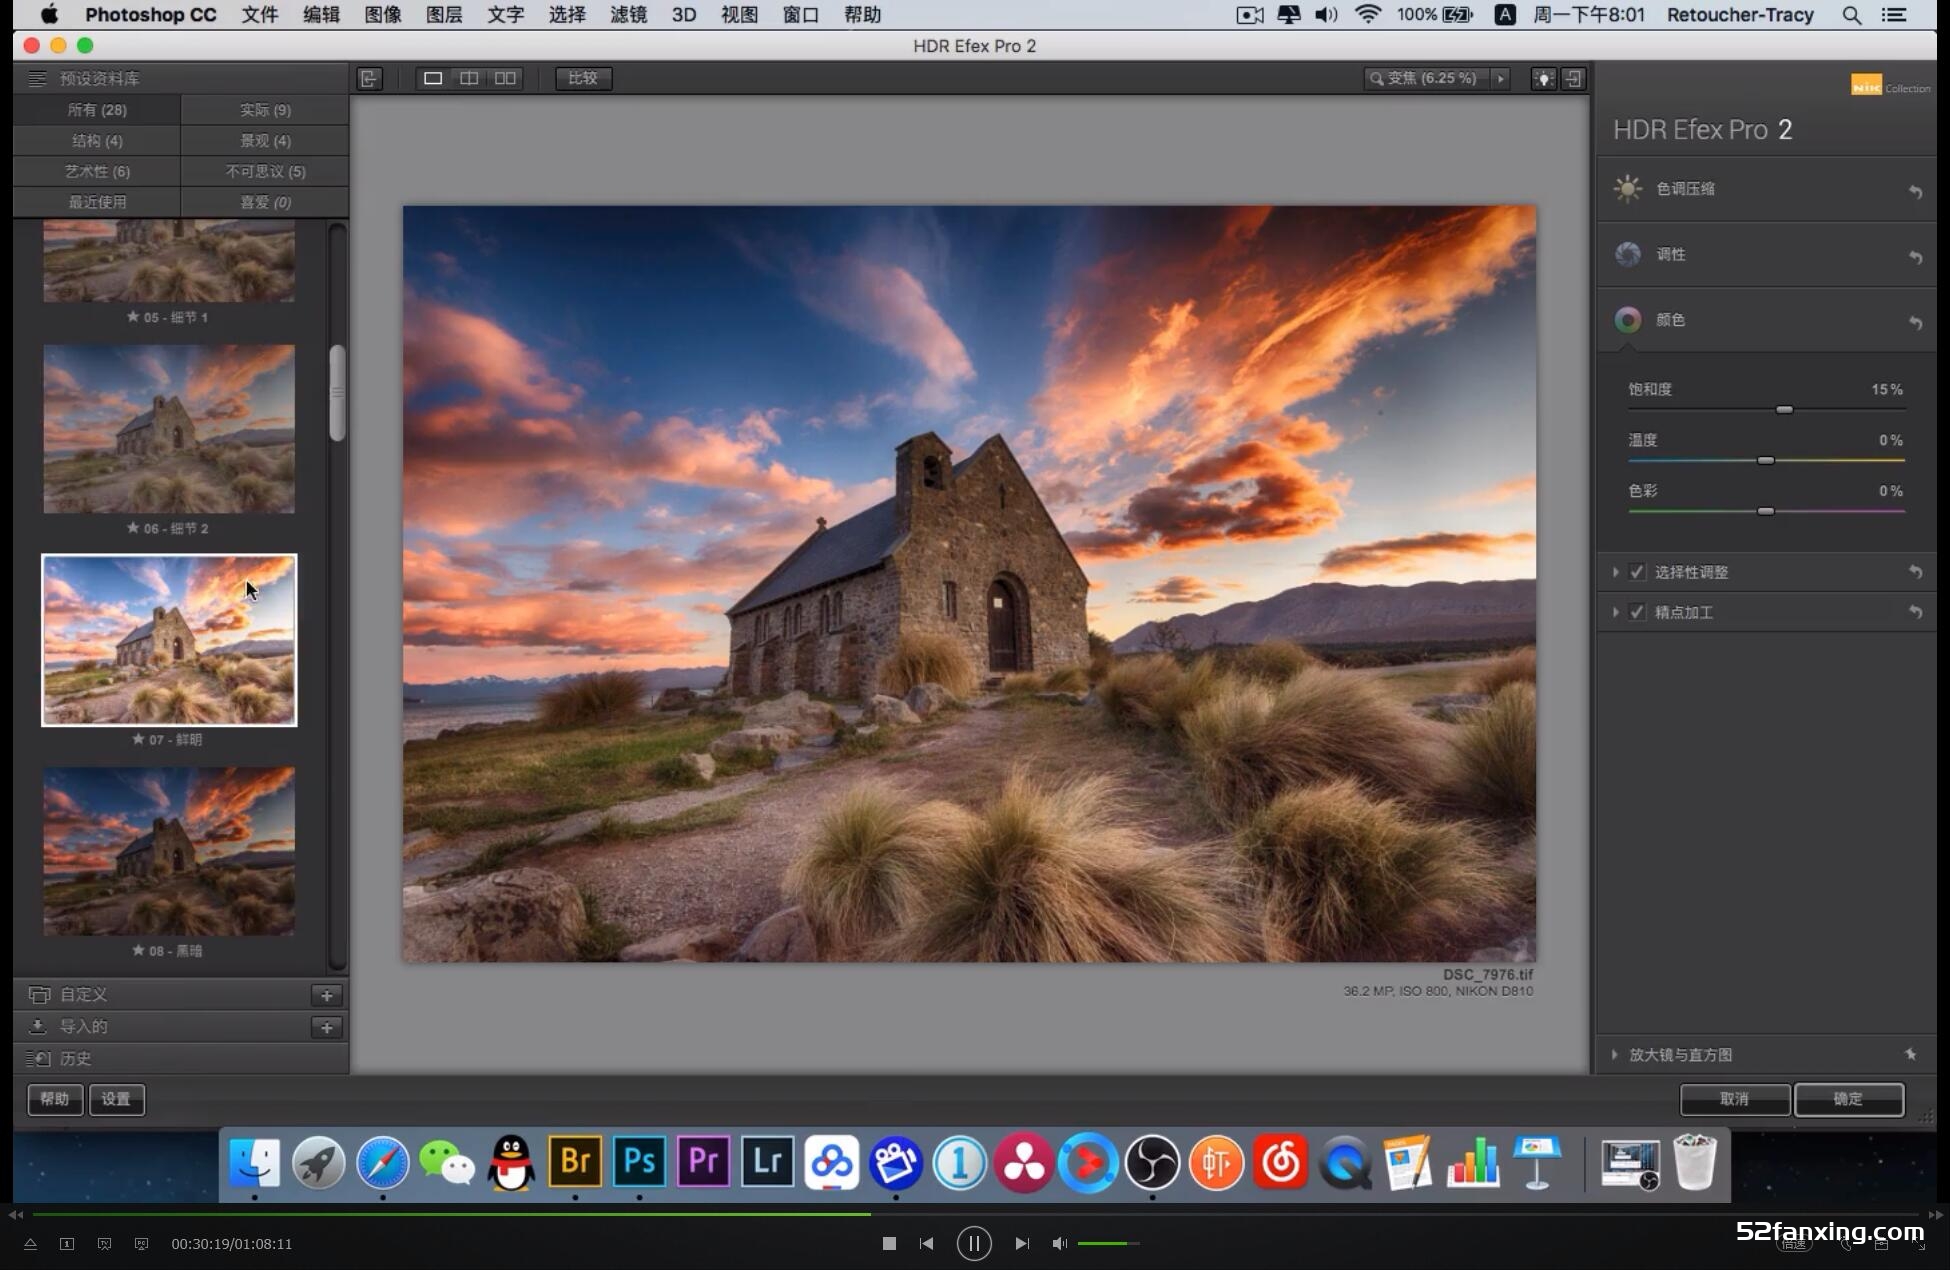The image size is (1950, 1270).
Task: Hide the preset library panel toggle
Action: coord(369,78)
